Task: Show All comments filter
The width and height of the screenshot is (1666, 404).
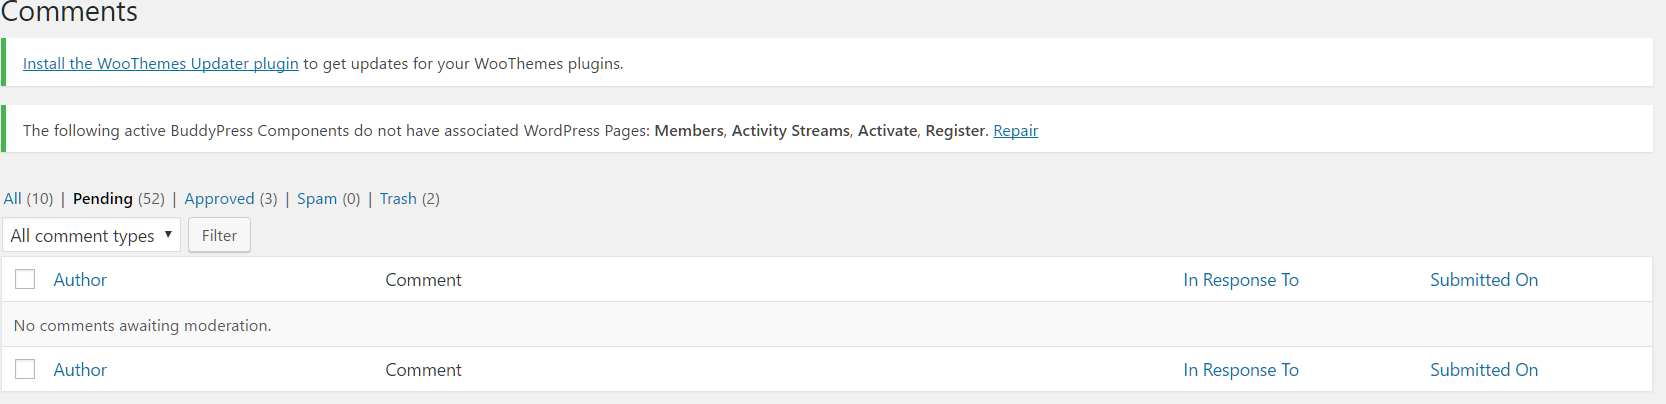Action: [13, 199]
